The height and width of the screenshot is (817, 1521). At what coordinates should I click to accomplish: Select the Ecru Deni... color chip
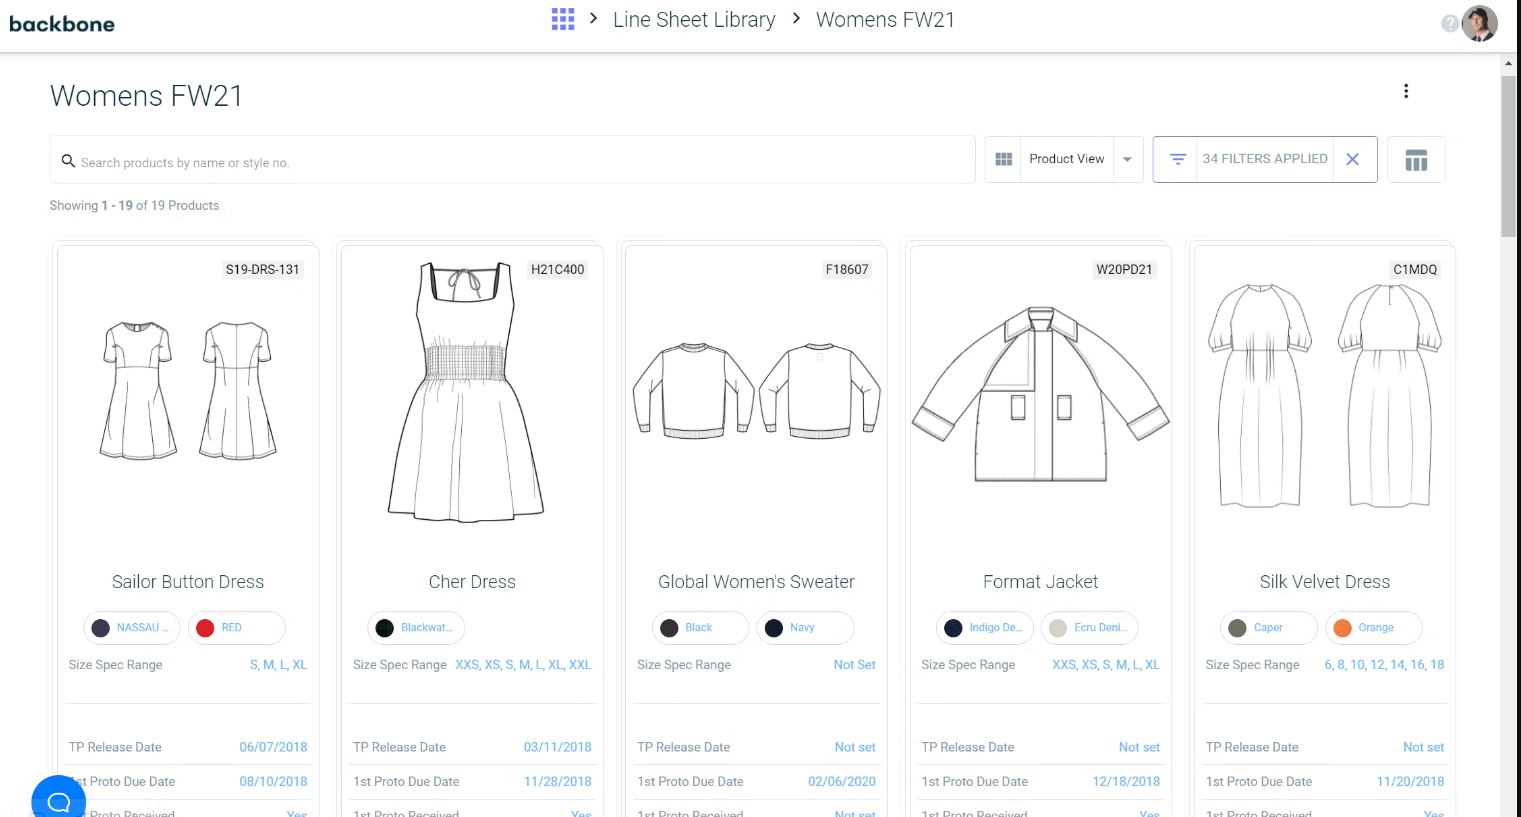pyautogui.click(x=1089, y=628)
